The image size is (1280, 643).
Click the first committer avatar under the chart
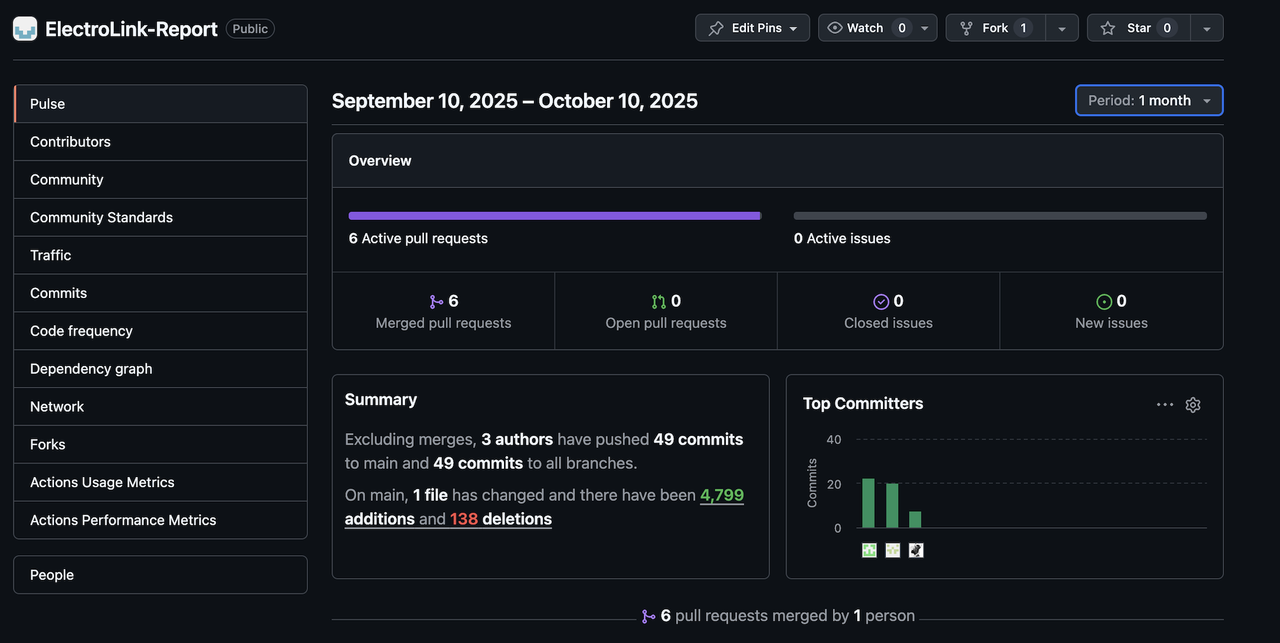[x=869, y=550]
